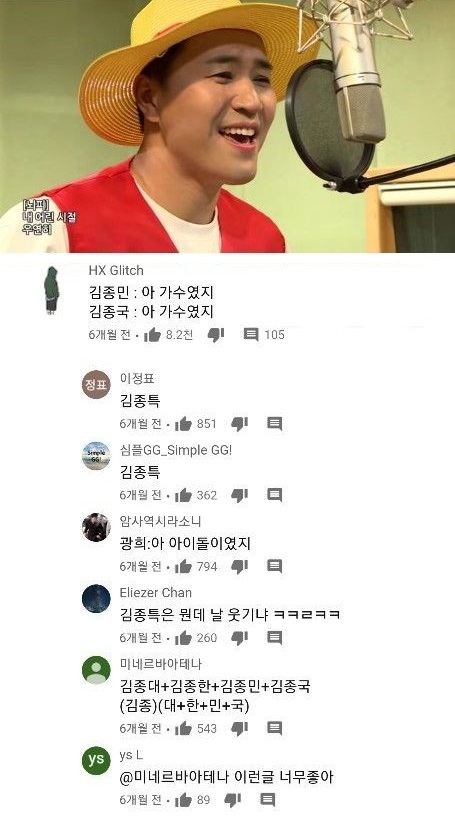The width and height of the screenshot is (455, 832).
Task: Reply to Eliezer Chan's comment
Action: pos(274,637)
